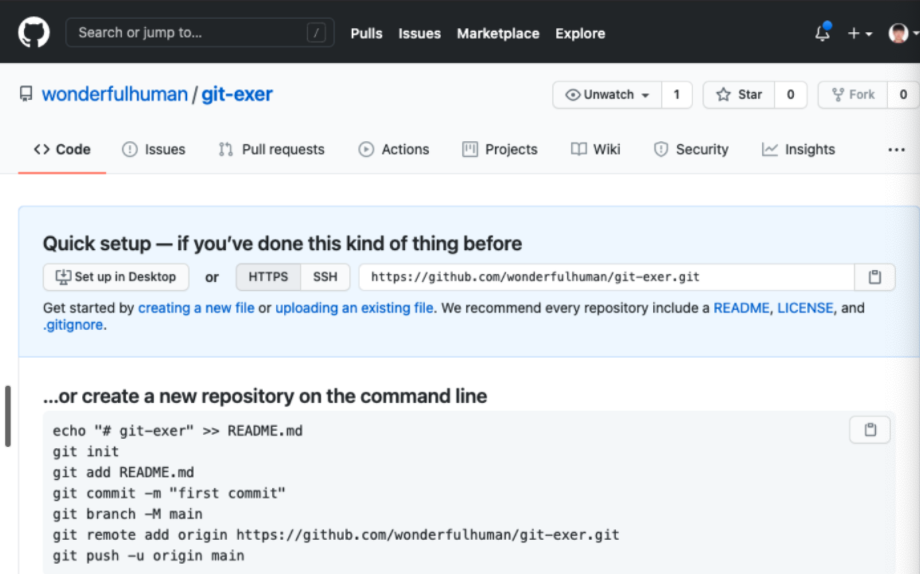Switch to the Security tab
920x574 pixels.
691,150
